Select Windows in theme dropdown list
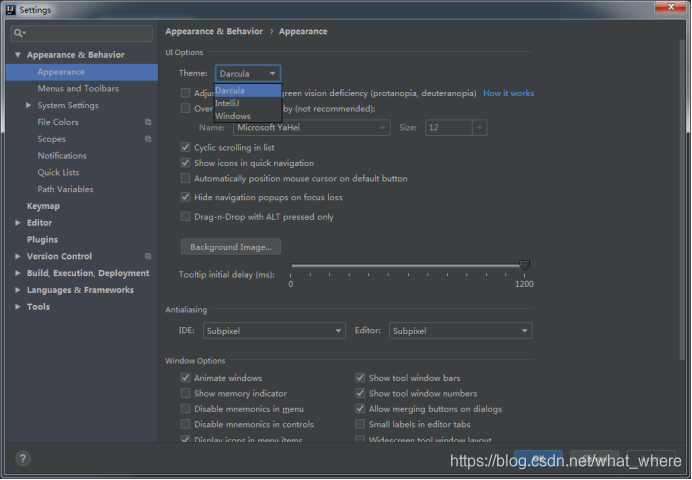692x480 pixels. click(x=248, y=116)
